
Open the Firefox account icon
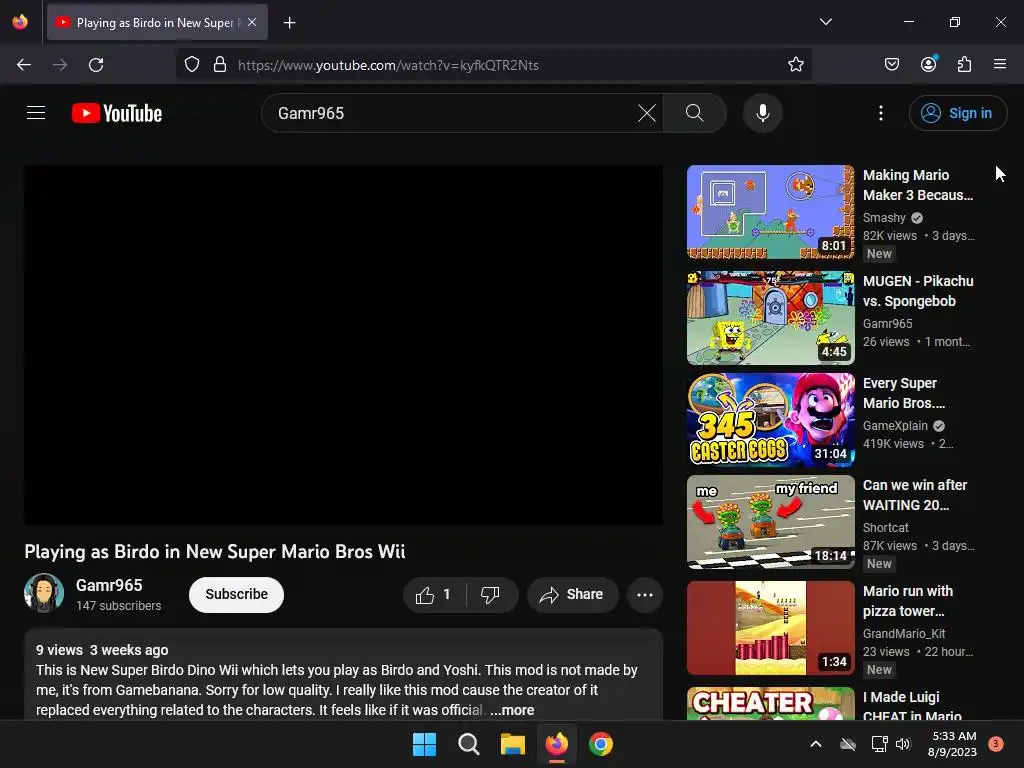click(x=928, y=64)
